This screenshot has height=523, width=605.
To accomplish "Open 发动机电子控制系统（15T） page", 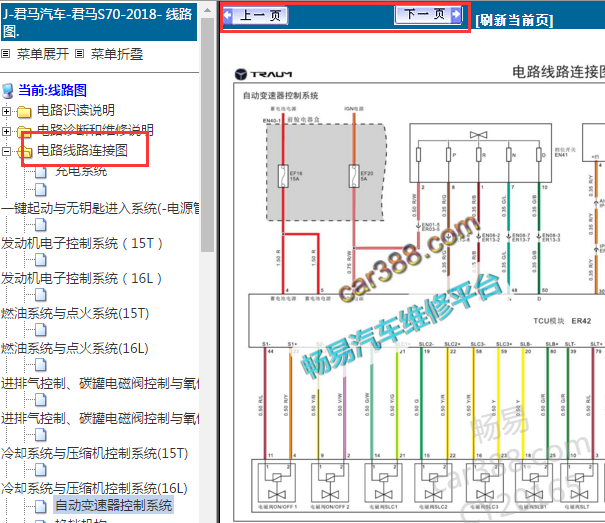I will pyautogui.click(x=82, y=244).
